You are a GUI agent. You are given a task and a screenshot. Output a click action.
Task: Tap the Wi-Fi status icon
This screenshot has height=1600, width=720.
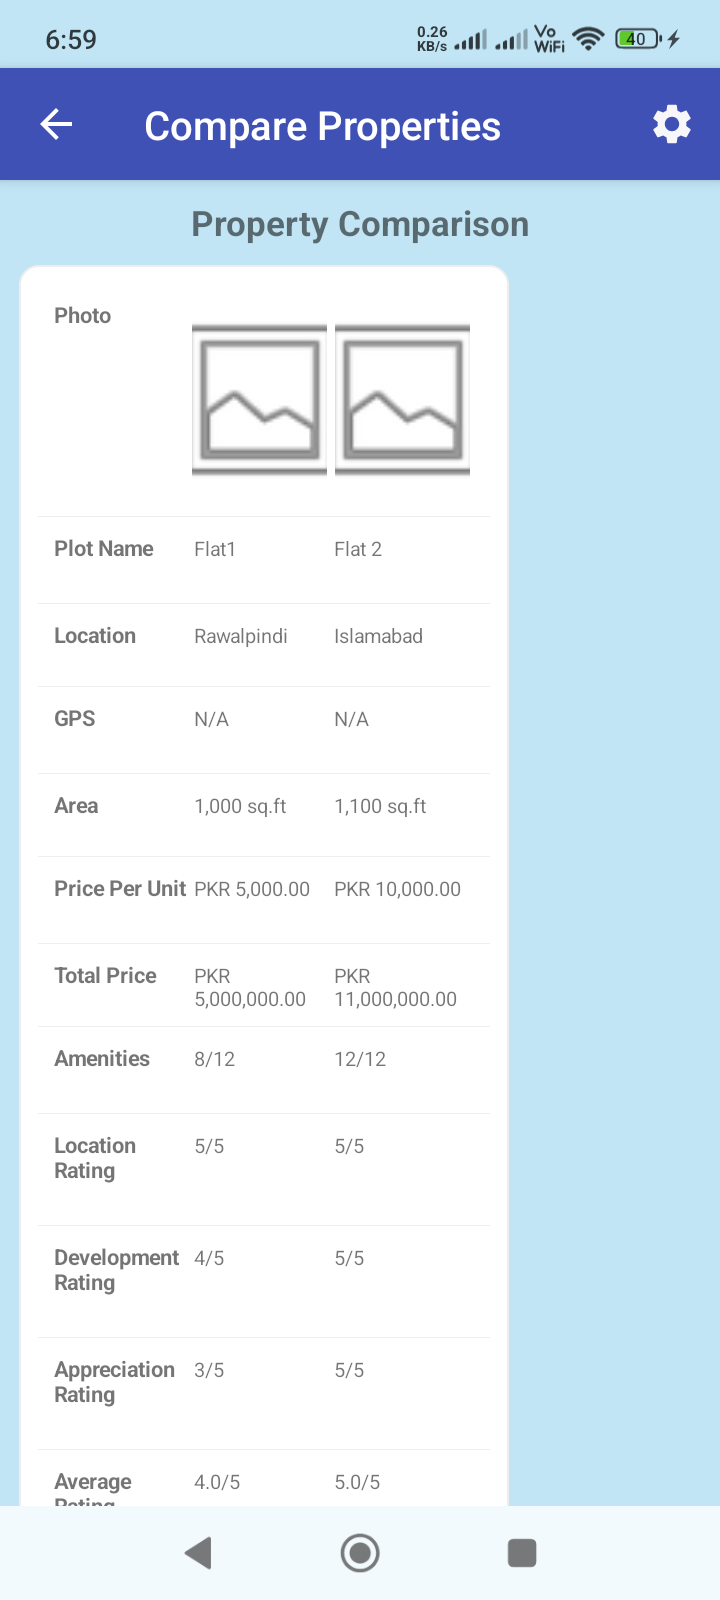tap(589, 39)
